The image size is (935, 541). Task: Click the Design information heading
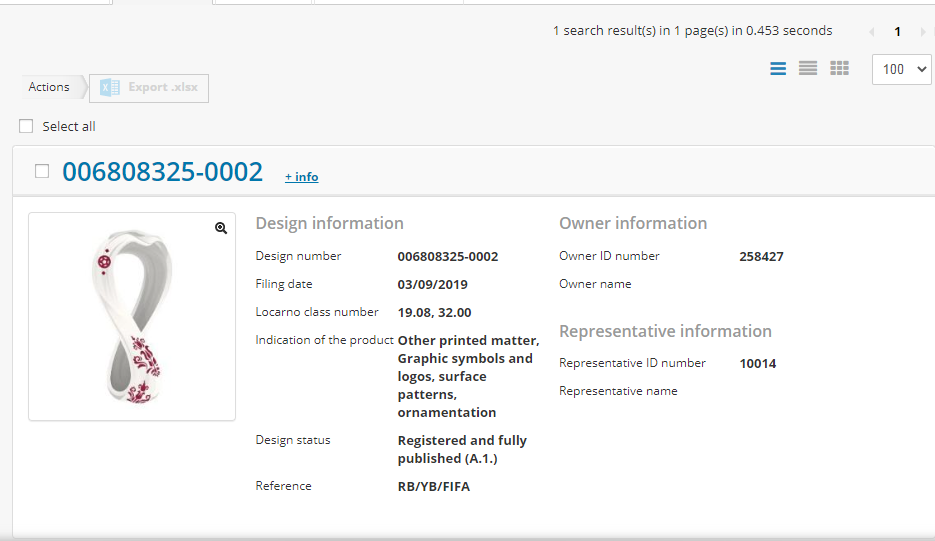pyautogui.click(x=329, y=223)
